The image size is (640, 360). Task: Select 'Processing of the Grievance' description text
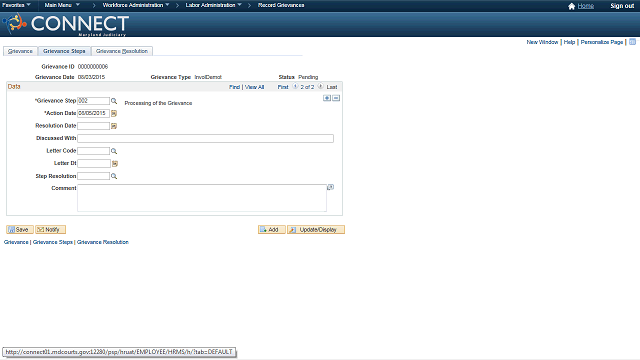pyautogui.click(x=158, y=103)
